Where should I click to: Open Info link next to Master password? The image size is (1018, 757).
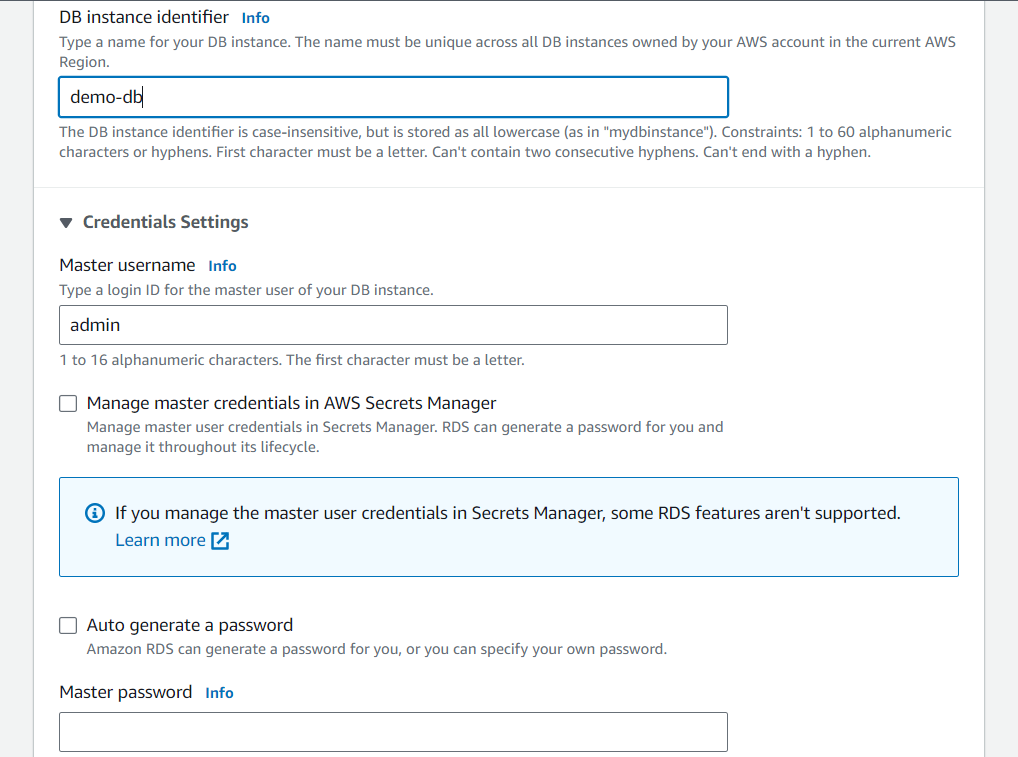tap(219, 693)
